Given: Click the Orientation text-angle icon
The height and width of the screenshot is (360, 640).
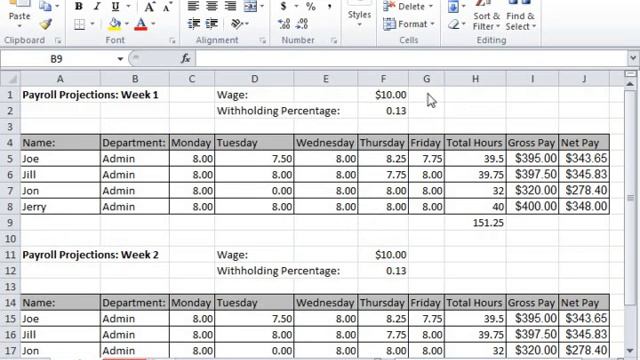Looking at the screenshot, I should 237,24.
